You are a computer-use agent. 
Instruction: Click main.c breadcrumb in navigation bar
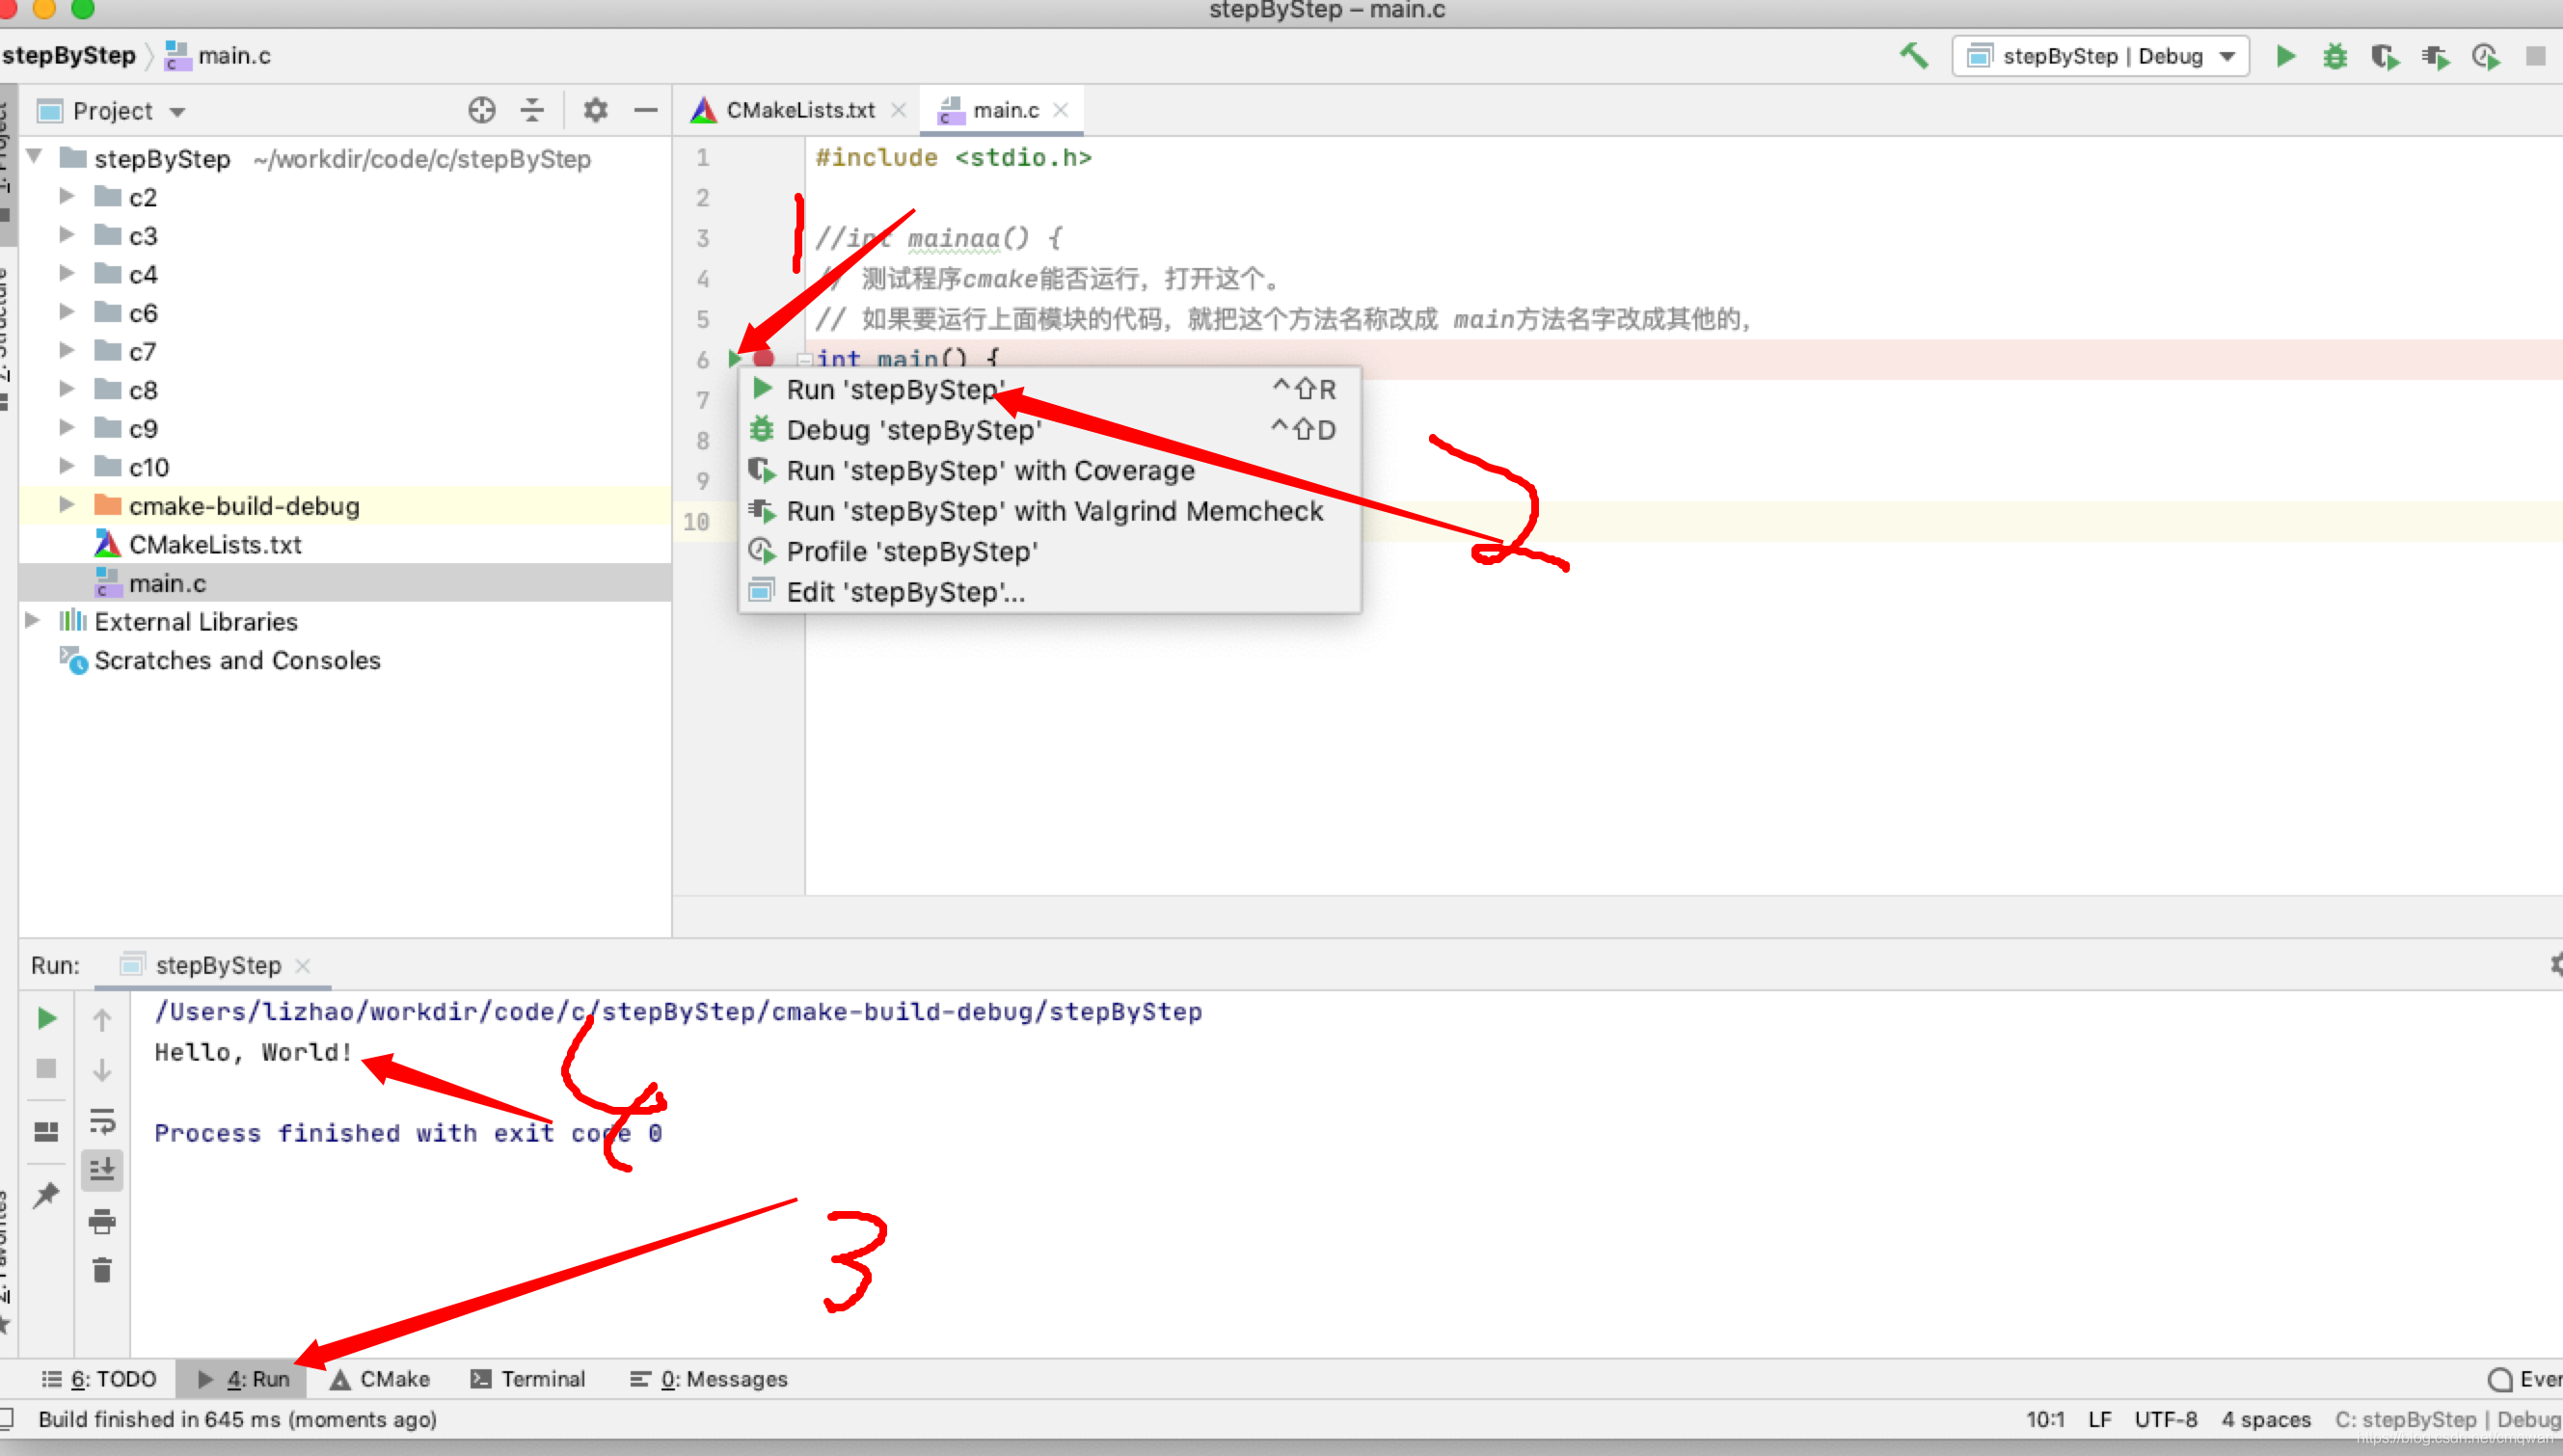coord(218,55)
